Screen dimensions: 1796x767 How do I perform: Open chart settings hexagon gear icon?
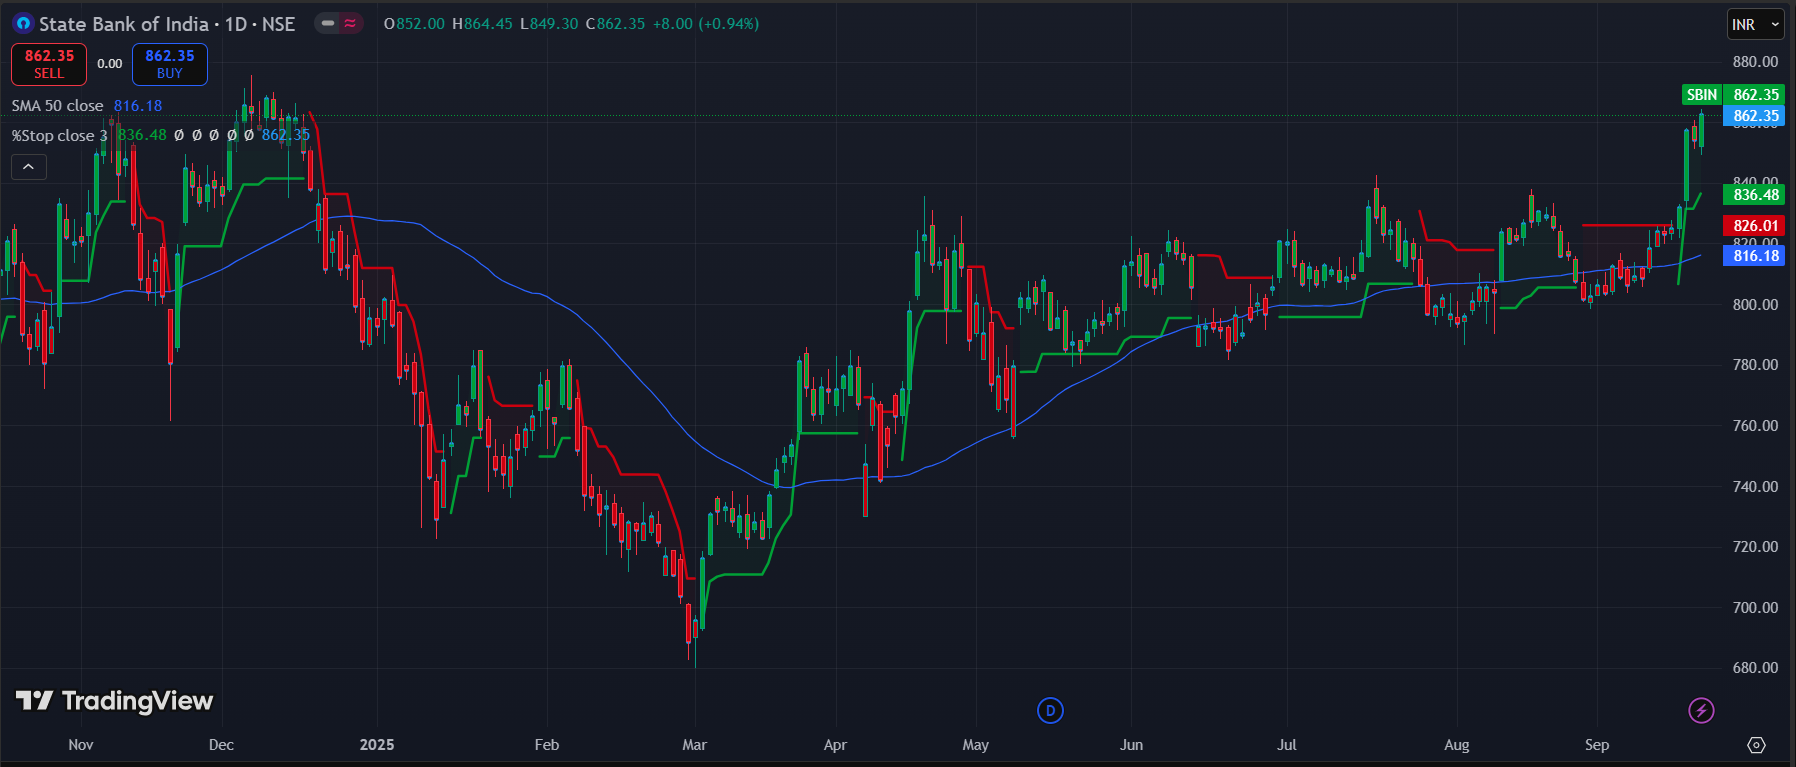coord(1756,745)
